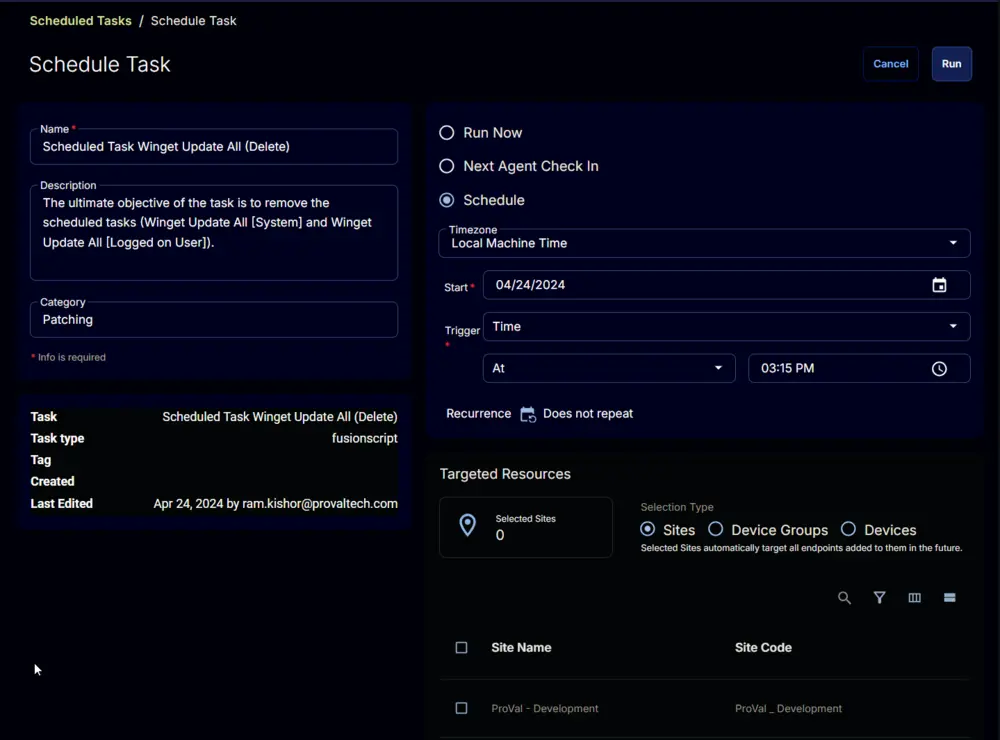Screen dimensions: 1000x740
Task: Click the ProVal - Development site name
Action: [x=545, y=709]
